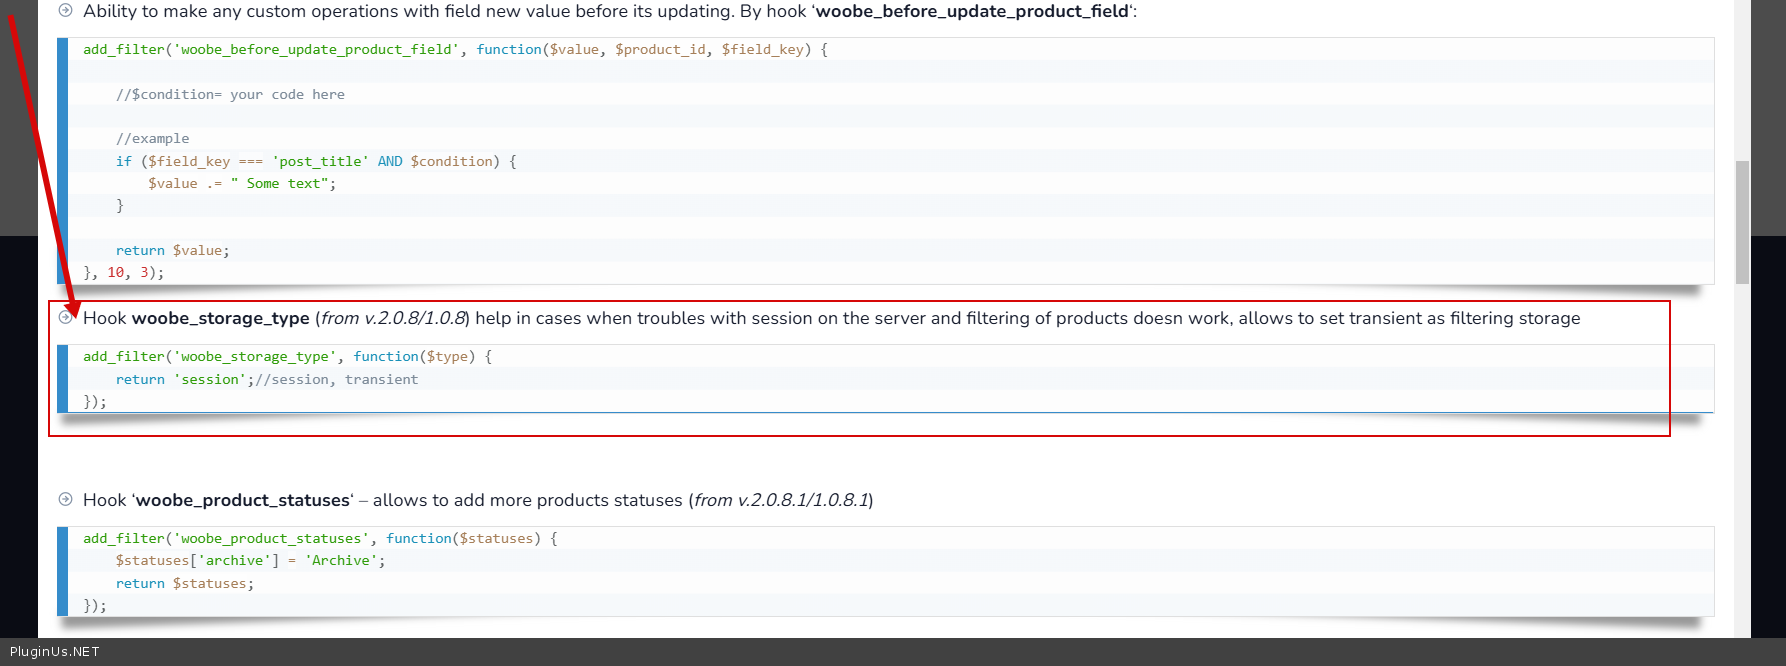This screenshot has width=1786, height=666.
Task: Click the PluginUs.NET footer label
Action: [55, 652]
